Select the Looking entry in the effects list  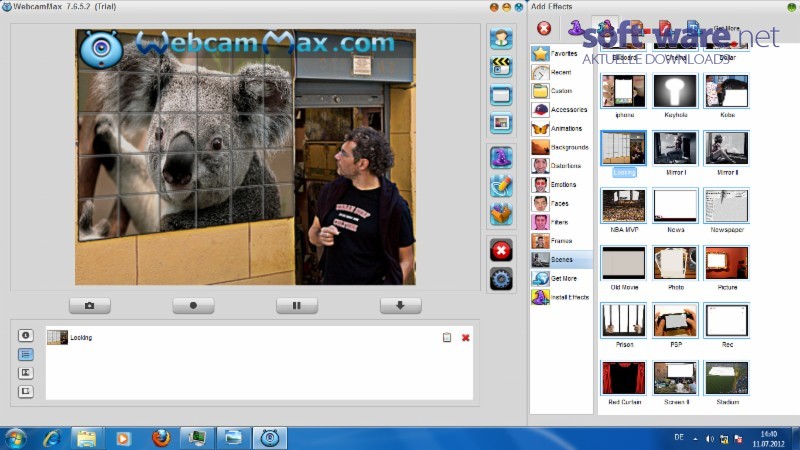259,337
